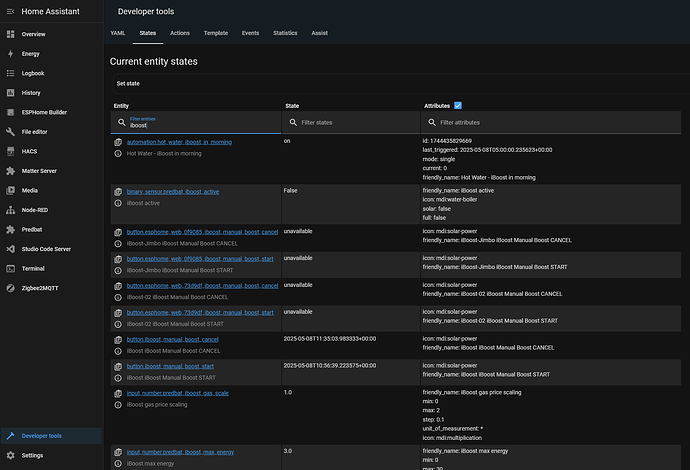Open the Media player icon
690x470 pixels.
pyautogui.click(x=11, y=191)
